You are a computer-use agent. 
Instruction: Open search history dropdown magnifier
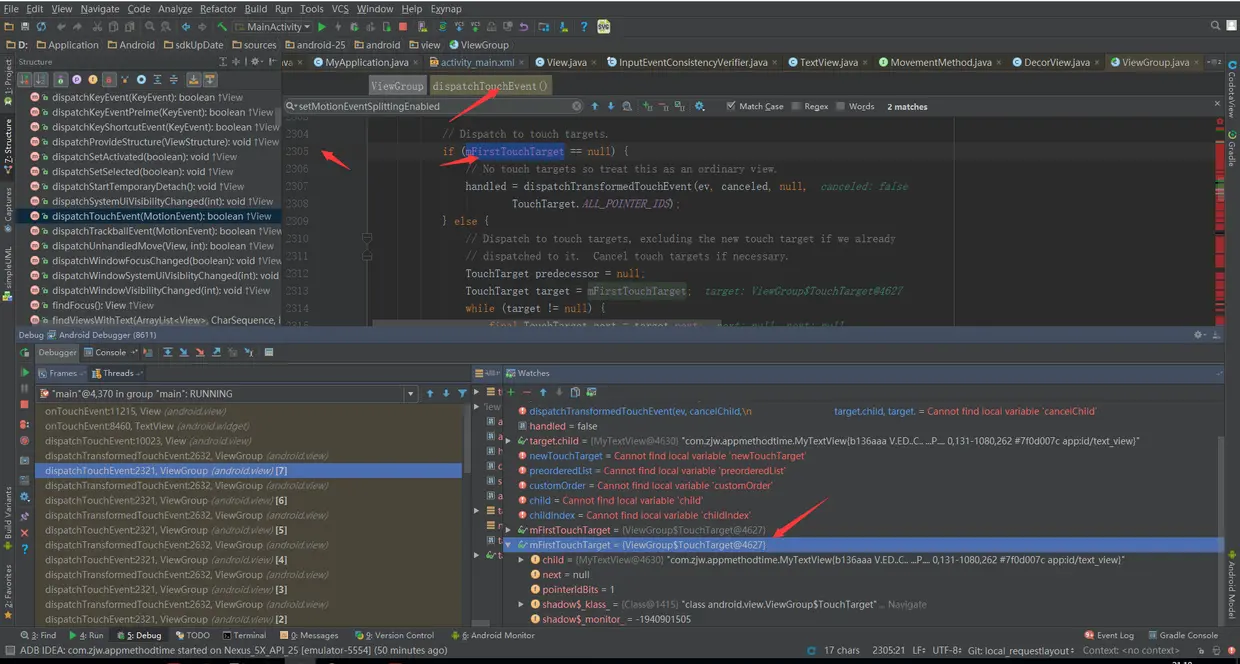(x=290, y=106)
